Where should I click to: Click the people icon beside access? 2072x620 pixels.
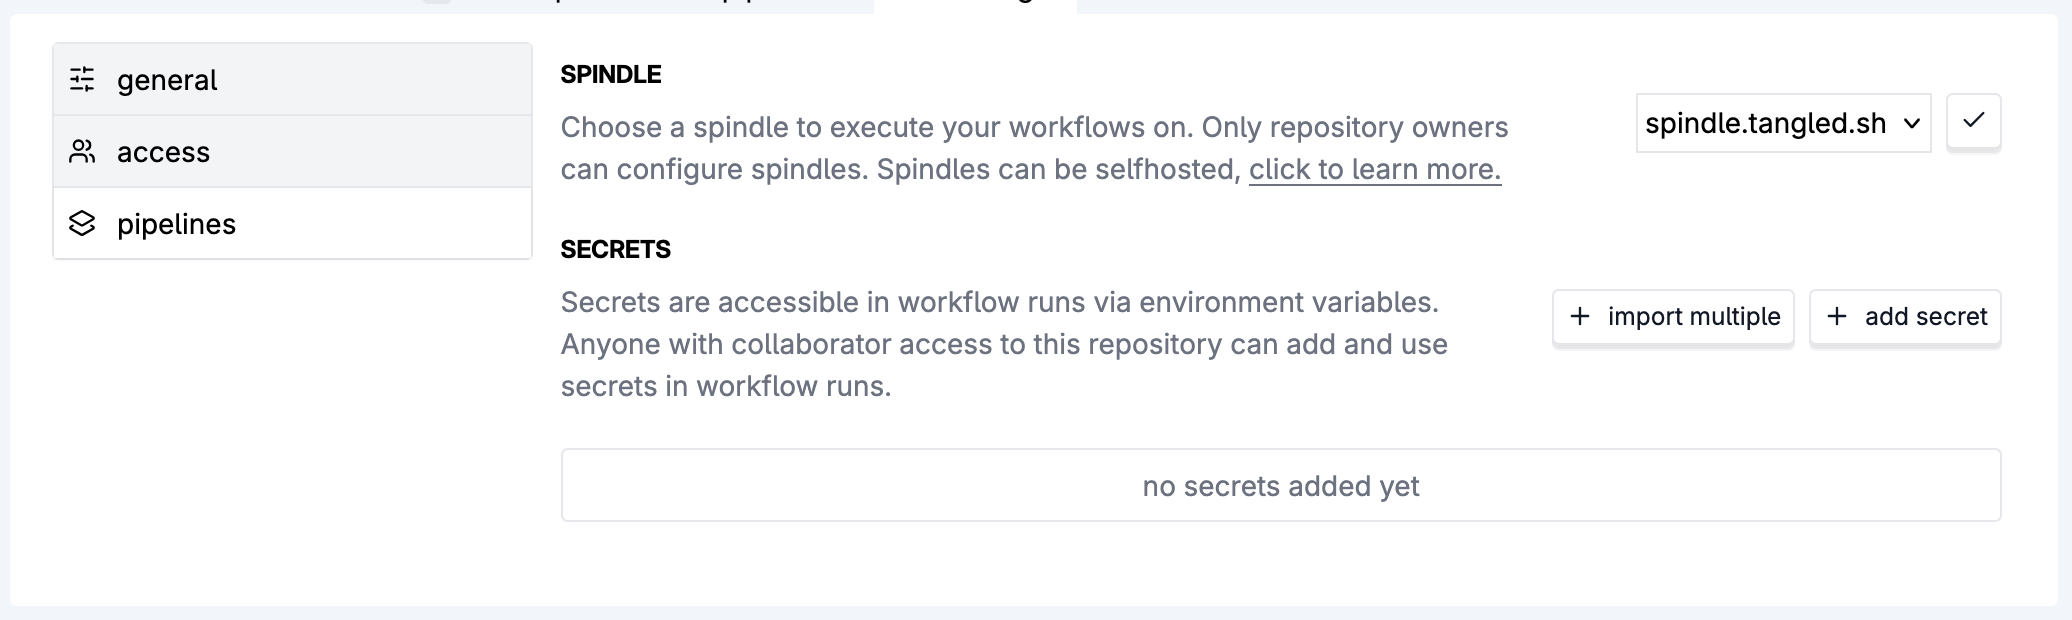tap(82, 151)
